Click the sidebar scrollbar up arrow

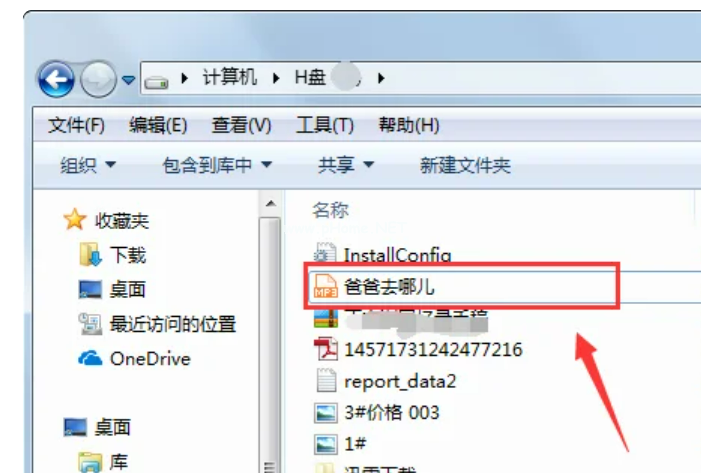pyautogui.click(x=270, y=204)
